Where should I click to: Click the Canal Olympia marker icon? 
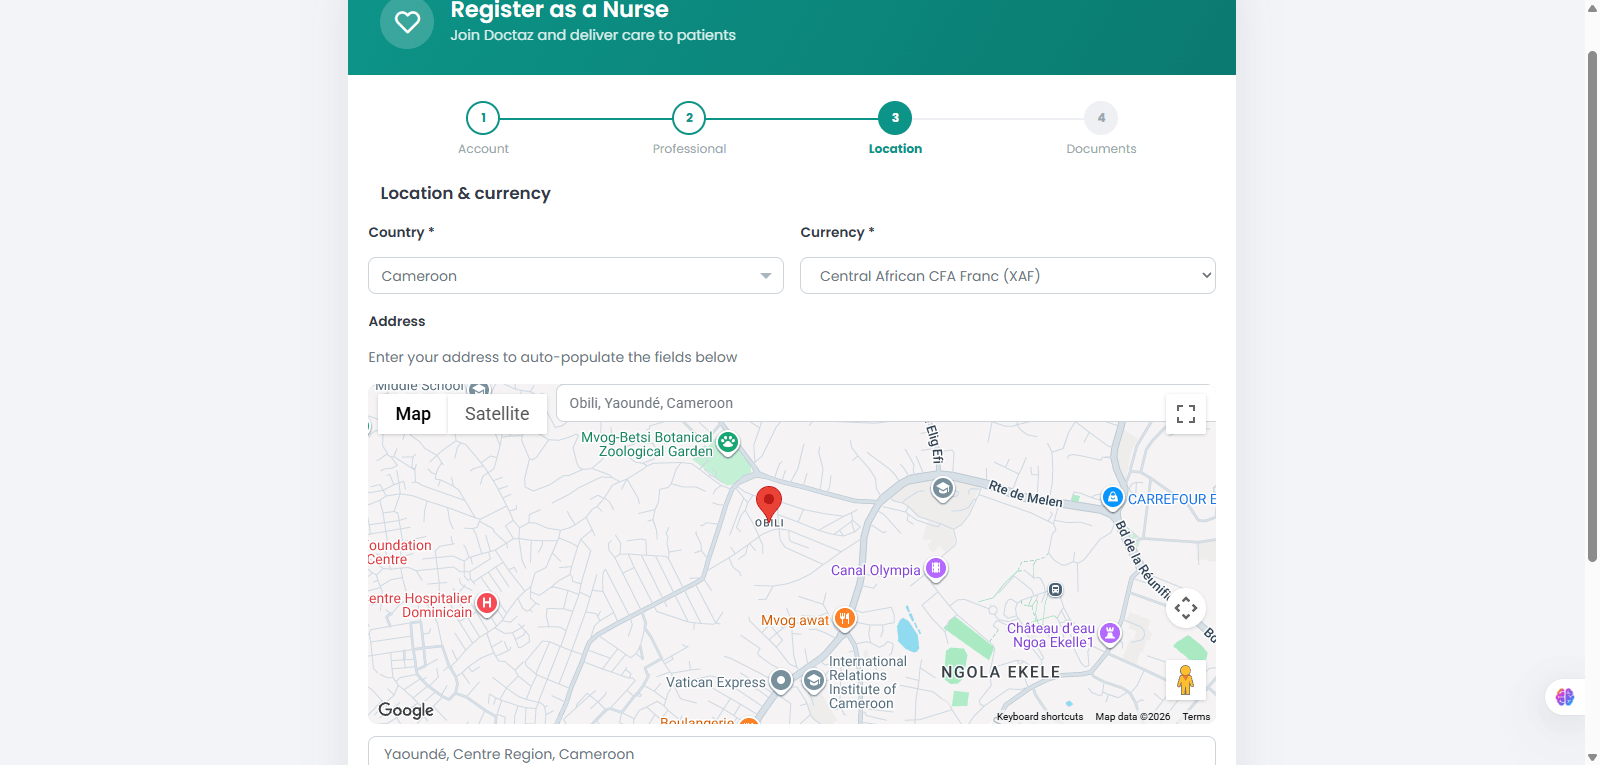click(936, 569)
